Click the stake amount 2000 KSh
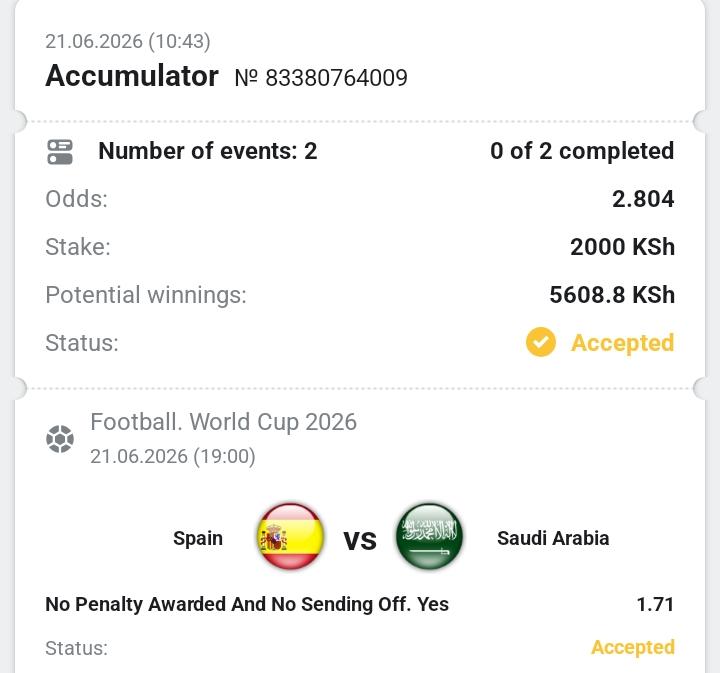This screenshot has width=720, height=673. [622, 247]
